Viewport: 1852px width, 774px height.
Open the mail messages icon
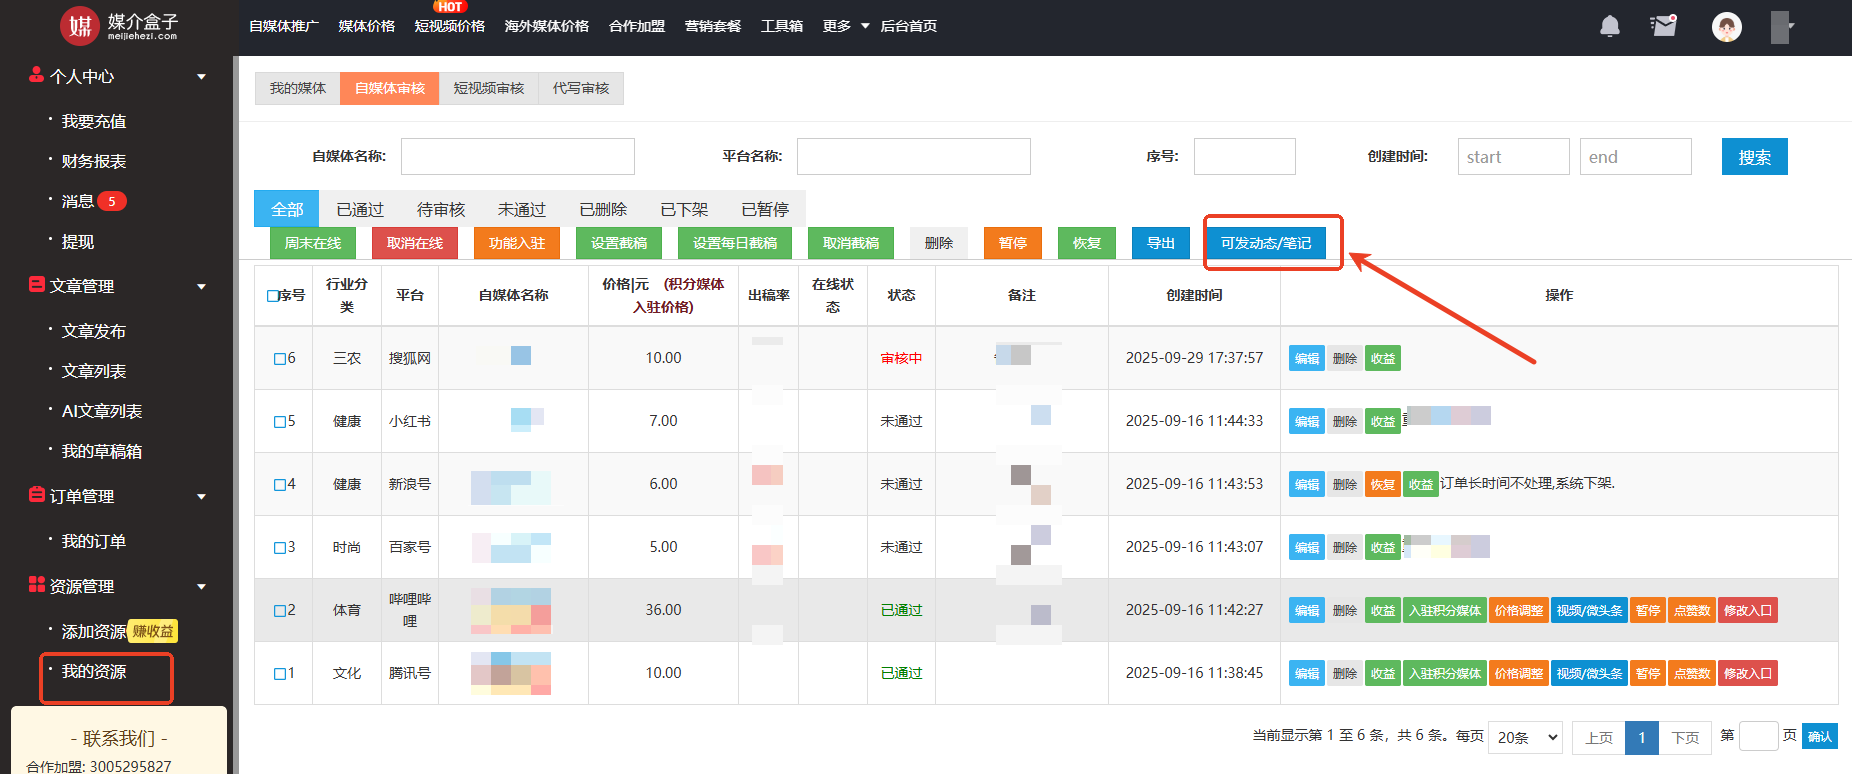click(x=1664, y=26)
